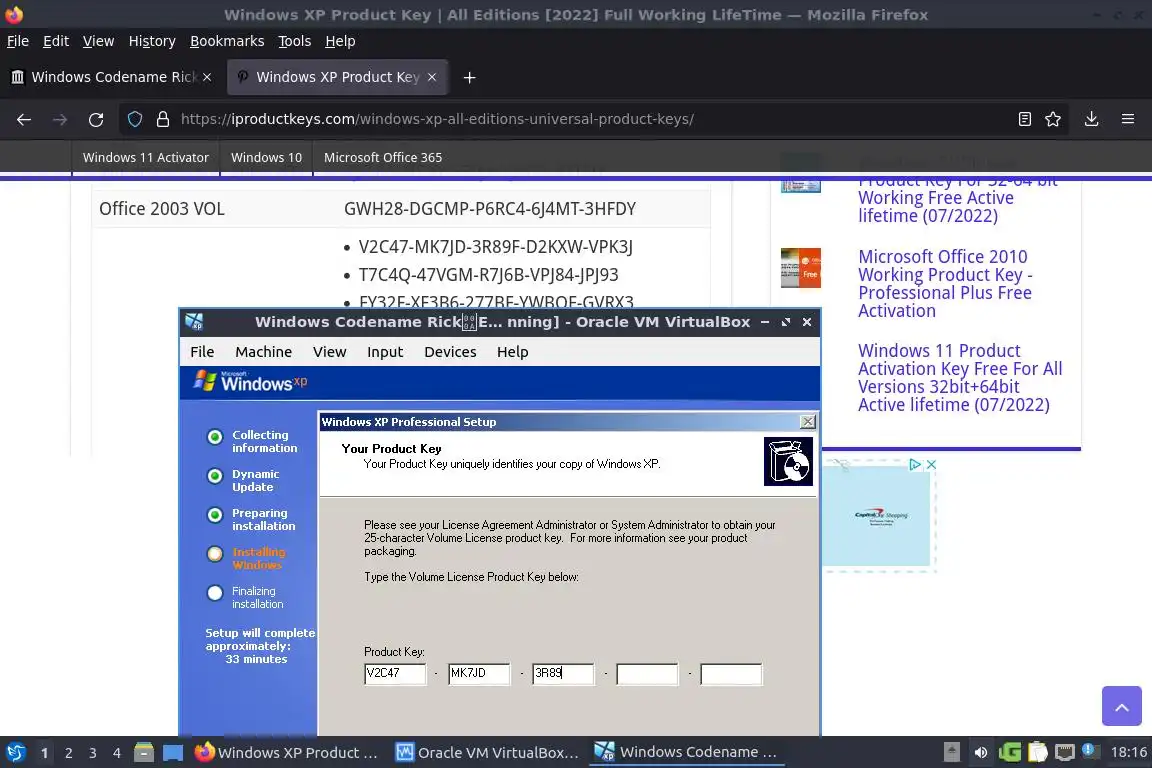
Task: Open the tracking protection shield icon
Action: [x=134, y=119]
